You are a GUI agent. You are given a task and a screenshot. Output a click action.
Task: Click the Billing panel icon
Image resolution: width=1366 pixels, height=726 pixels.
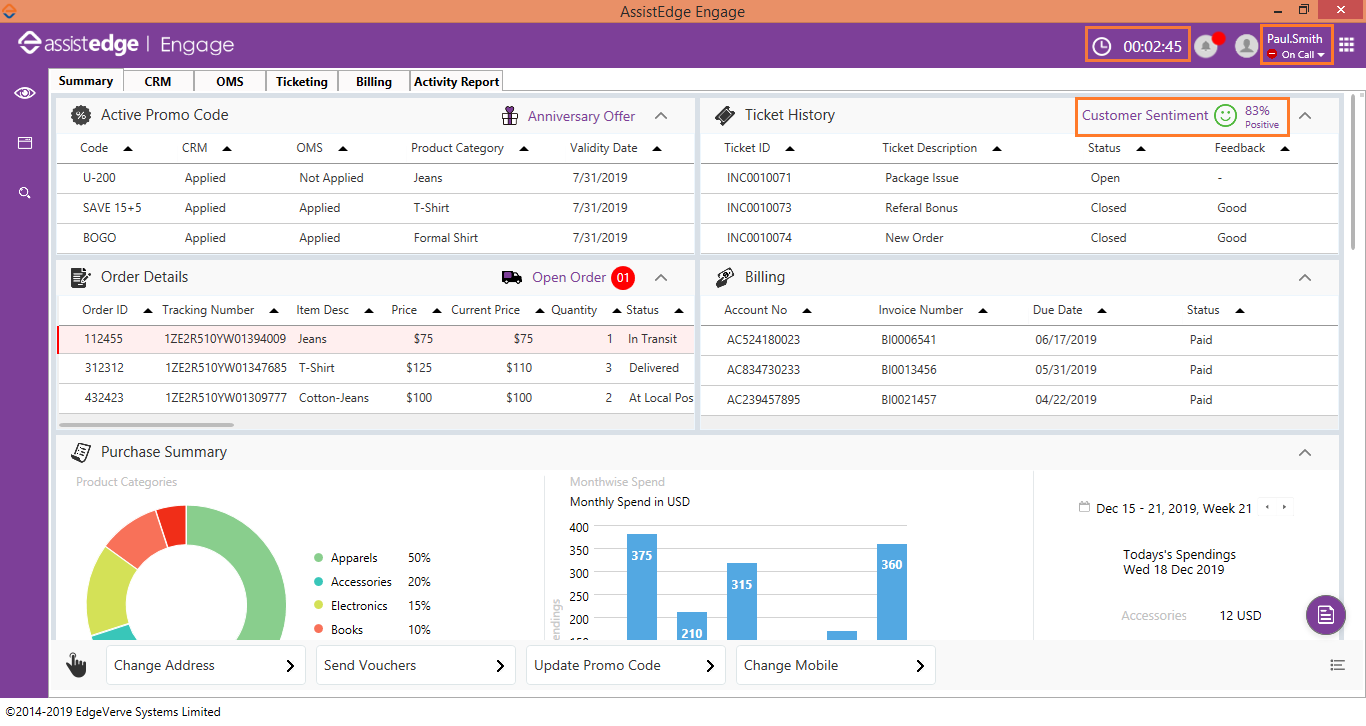725,278
